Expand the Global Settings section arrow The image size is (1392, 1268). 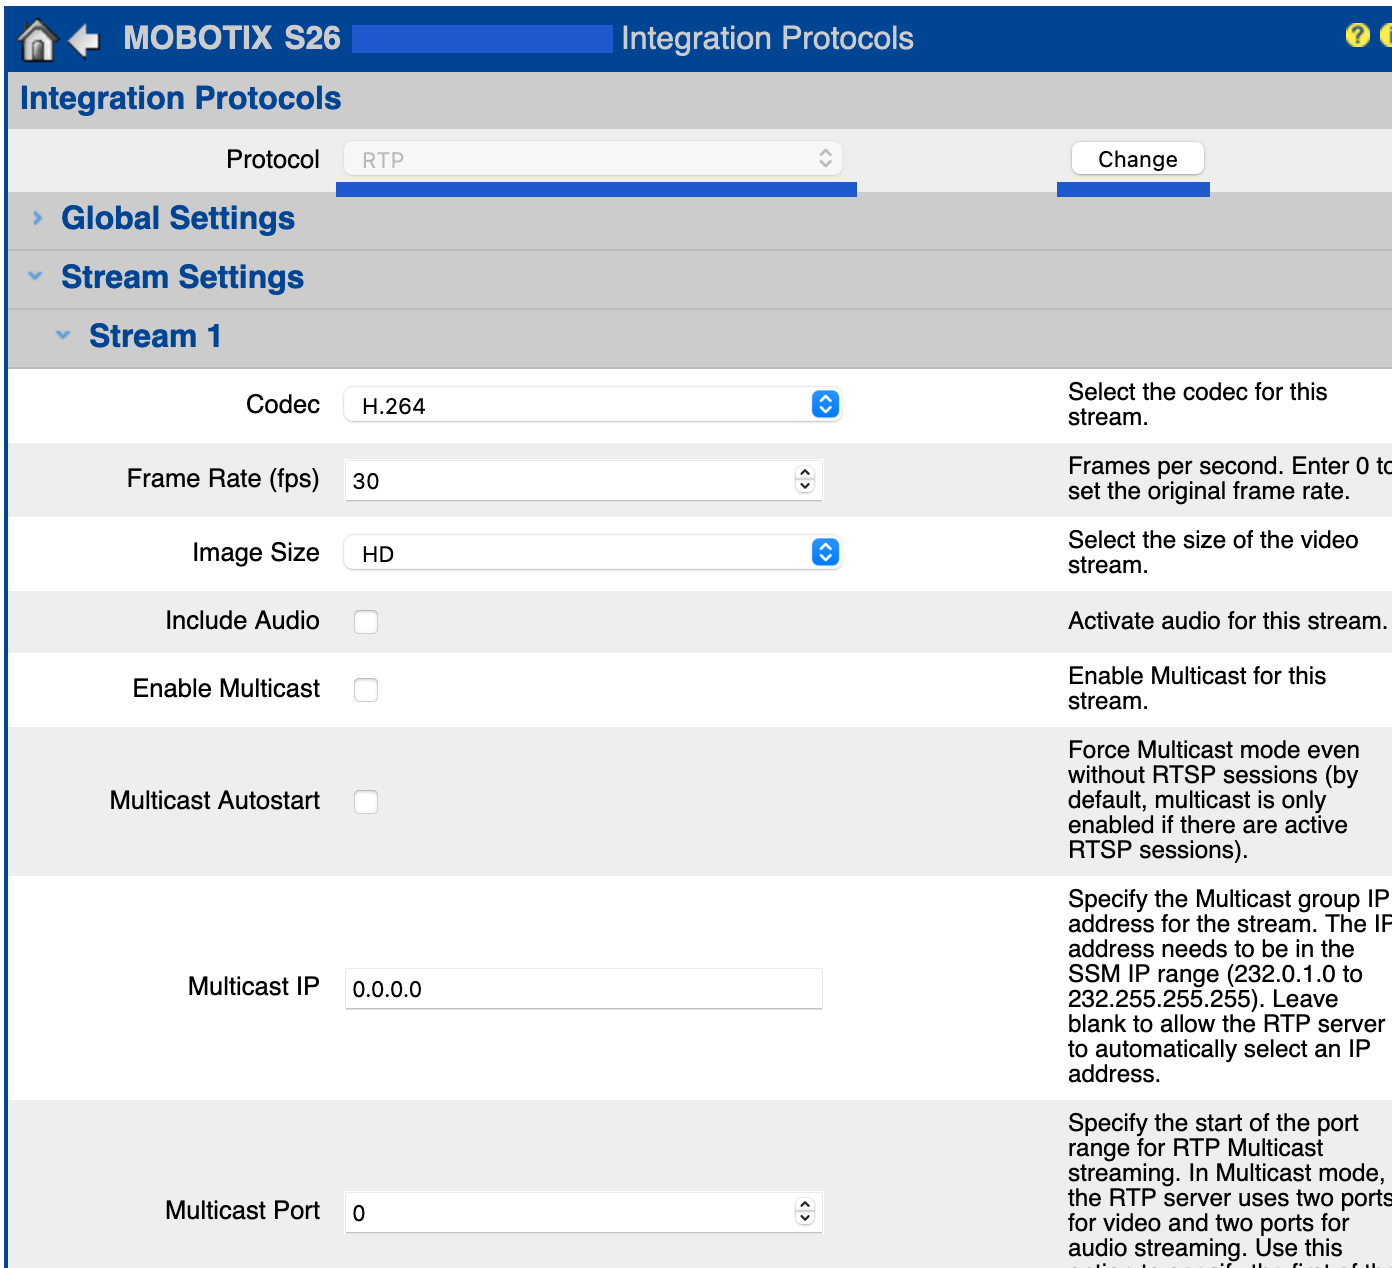pyautogui.click(x=38, y=218)
